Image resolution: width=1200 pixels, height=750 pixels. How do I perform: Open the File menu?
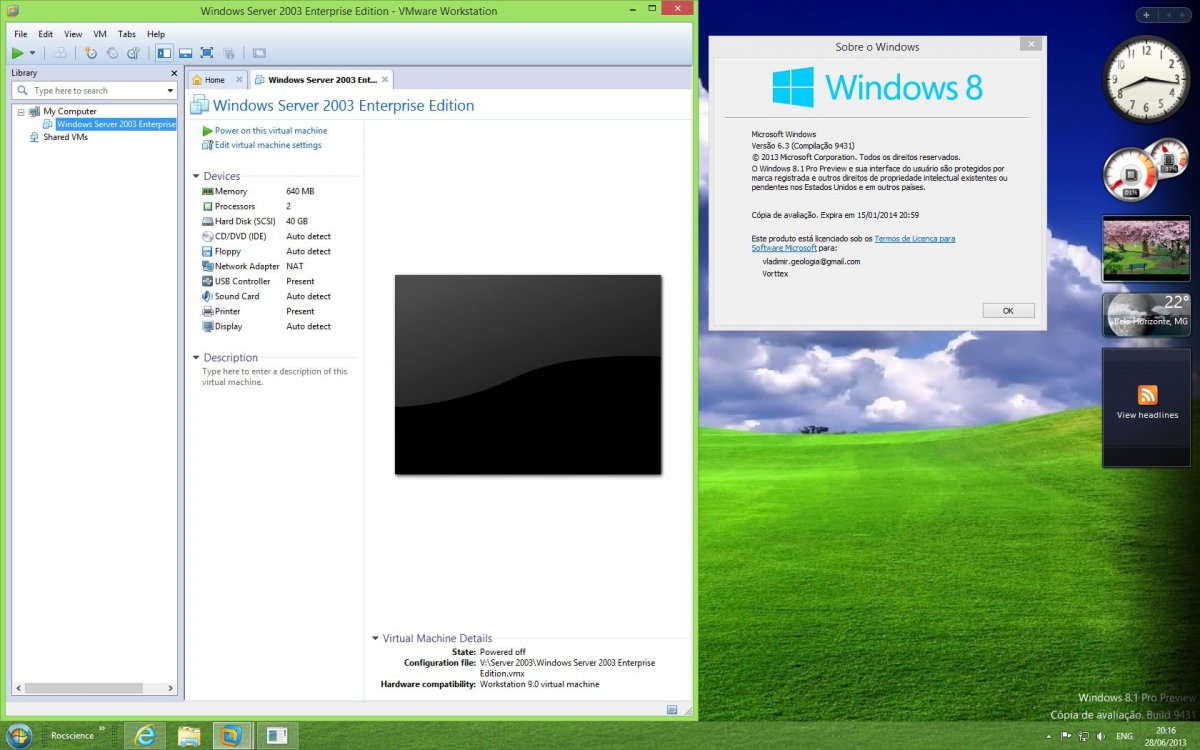coord(21,34)
